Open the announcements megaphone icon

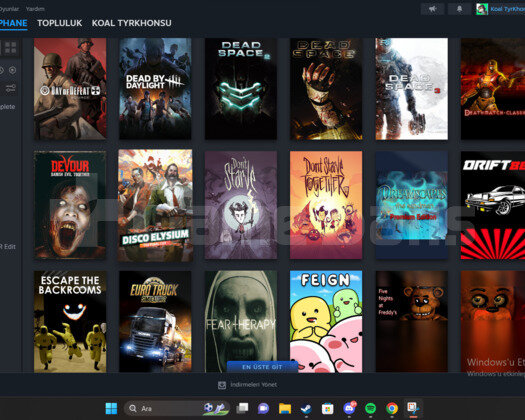tap(432, 9)
